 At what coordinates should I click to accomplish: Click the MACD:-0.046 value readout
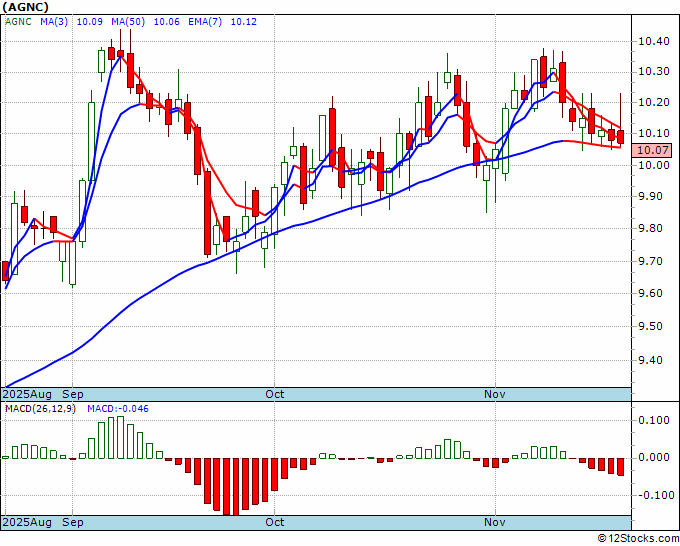(118, 409)
